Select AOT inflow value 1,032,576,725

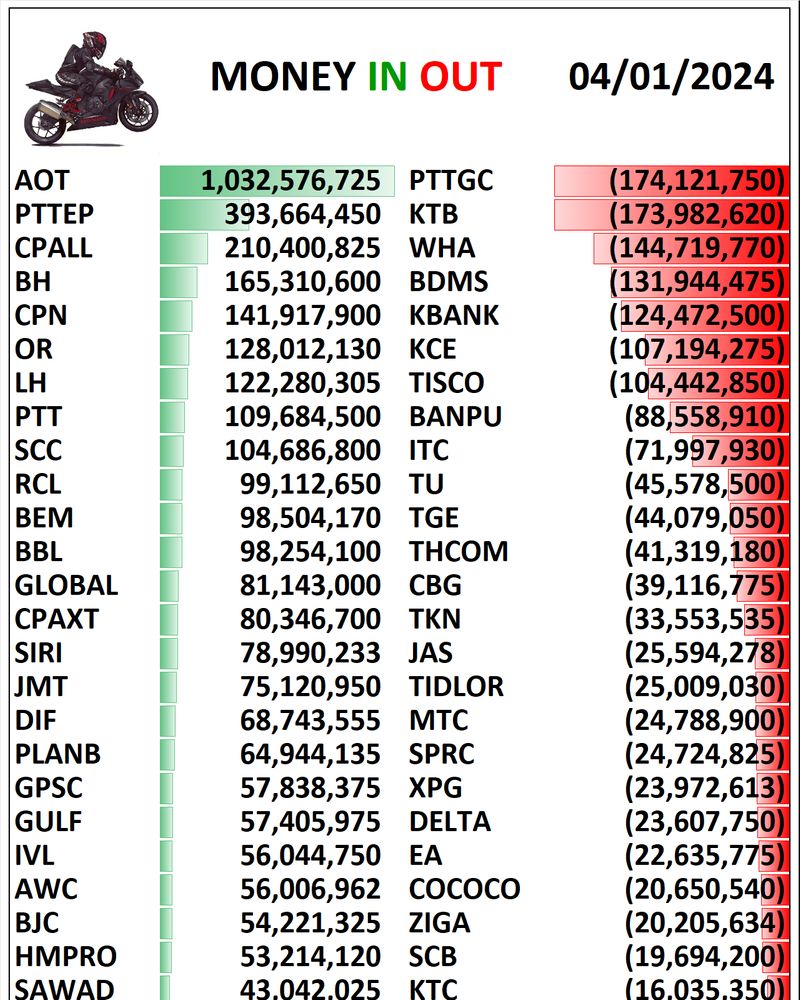point(290,181)
